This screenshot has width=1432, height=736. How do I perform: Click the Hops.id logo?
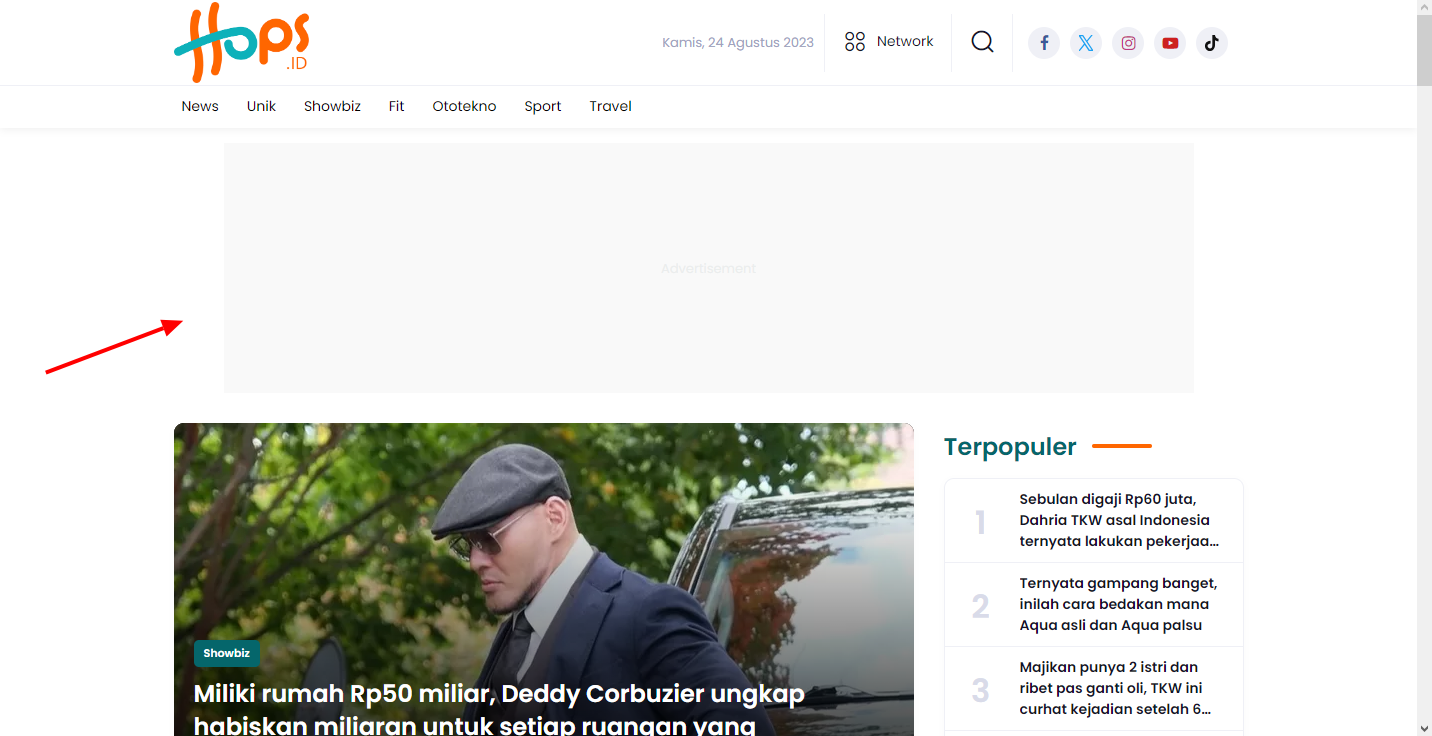[x=241, y=42]
